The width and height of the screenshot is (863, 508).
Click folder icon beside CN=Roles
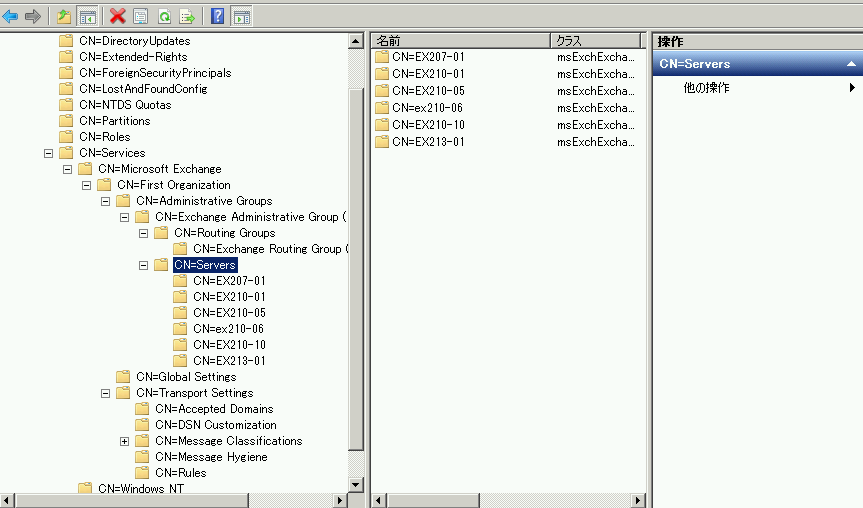(x=66, y=136)
